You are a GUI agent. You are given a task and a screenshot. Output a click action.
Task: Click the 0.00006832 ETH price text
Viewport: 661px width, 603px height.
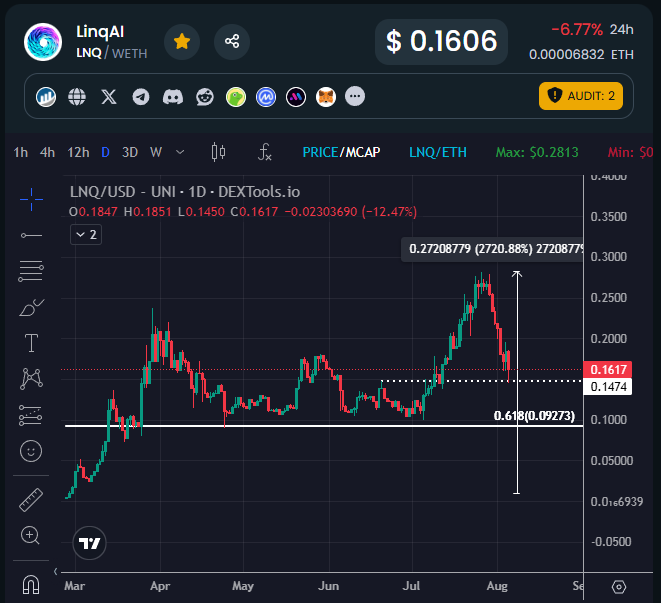581,54
